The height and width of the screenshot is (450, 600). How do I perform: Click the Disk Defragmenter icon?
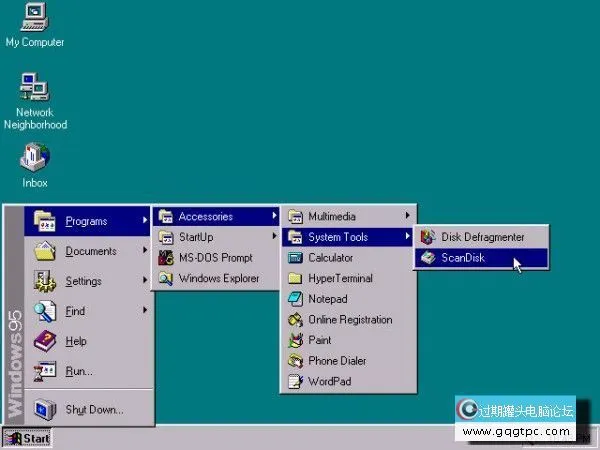pyautogui.click(x=428, y=237)
